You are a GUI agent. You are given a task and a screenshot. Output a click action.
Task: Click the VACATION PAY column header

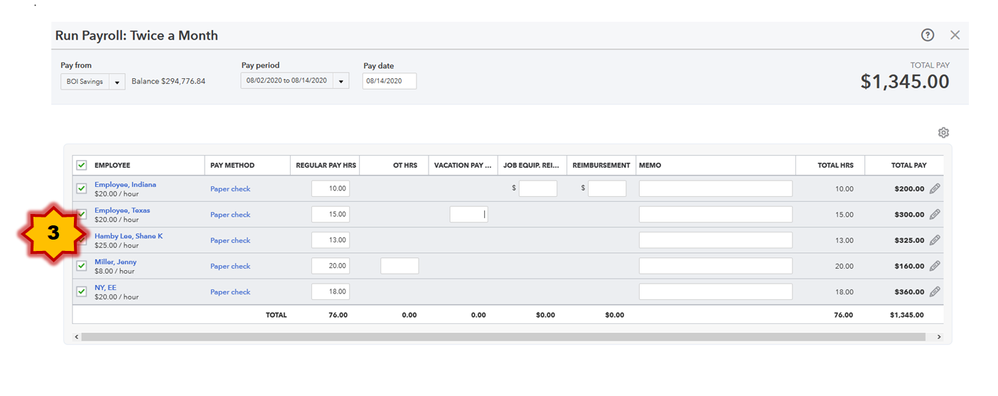click(463, 166)
